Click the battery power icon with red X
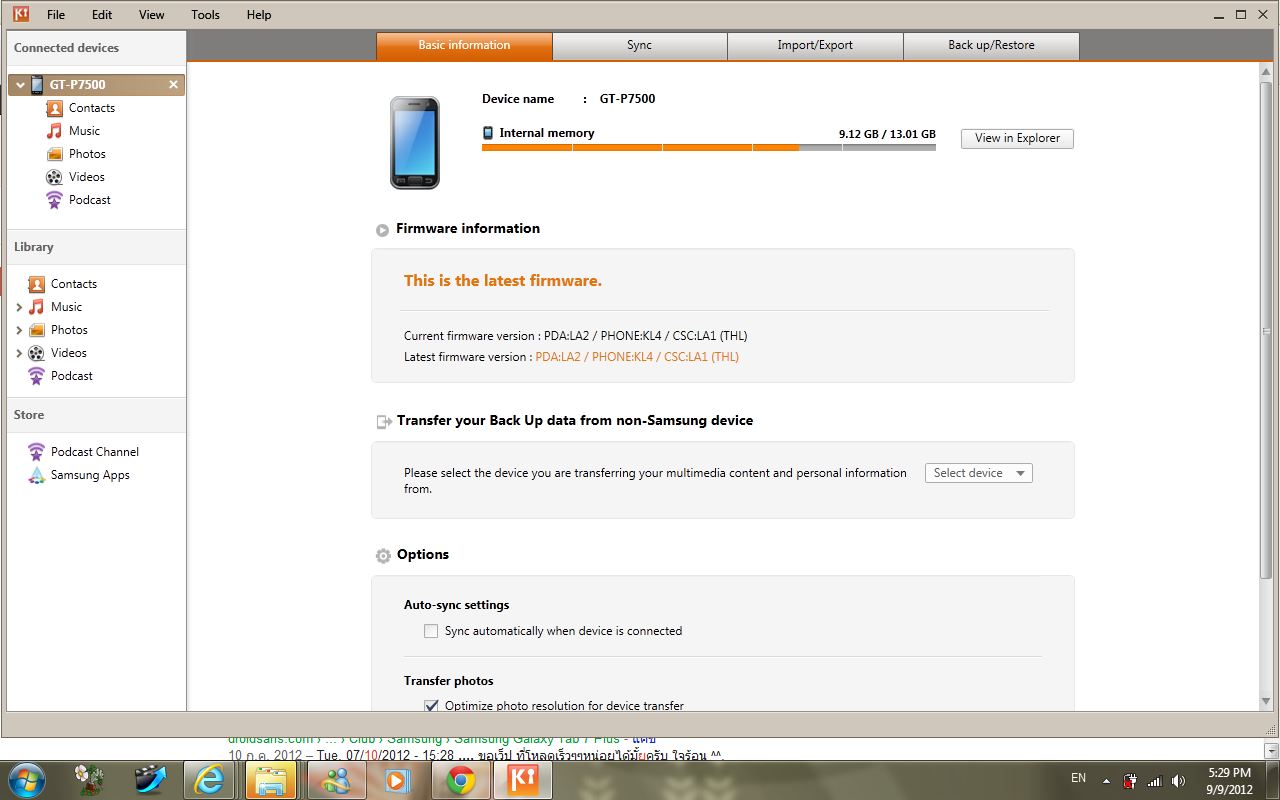 [x=1130, y=780]
